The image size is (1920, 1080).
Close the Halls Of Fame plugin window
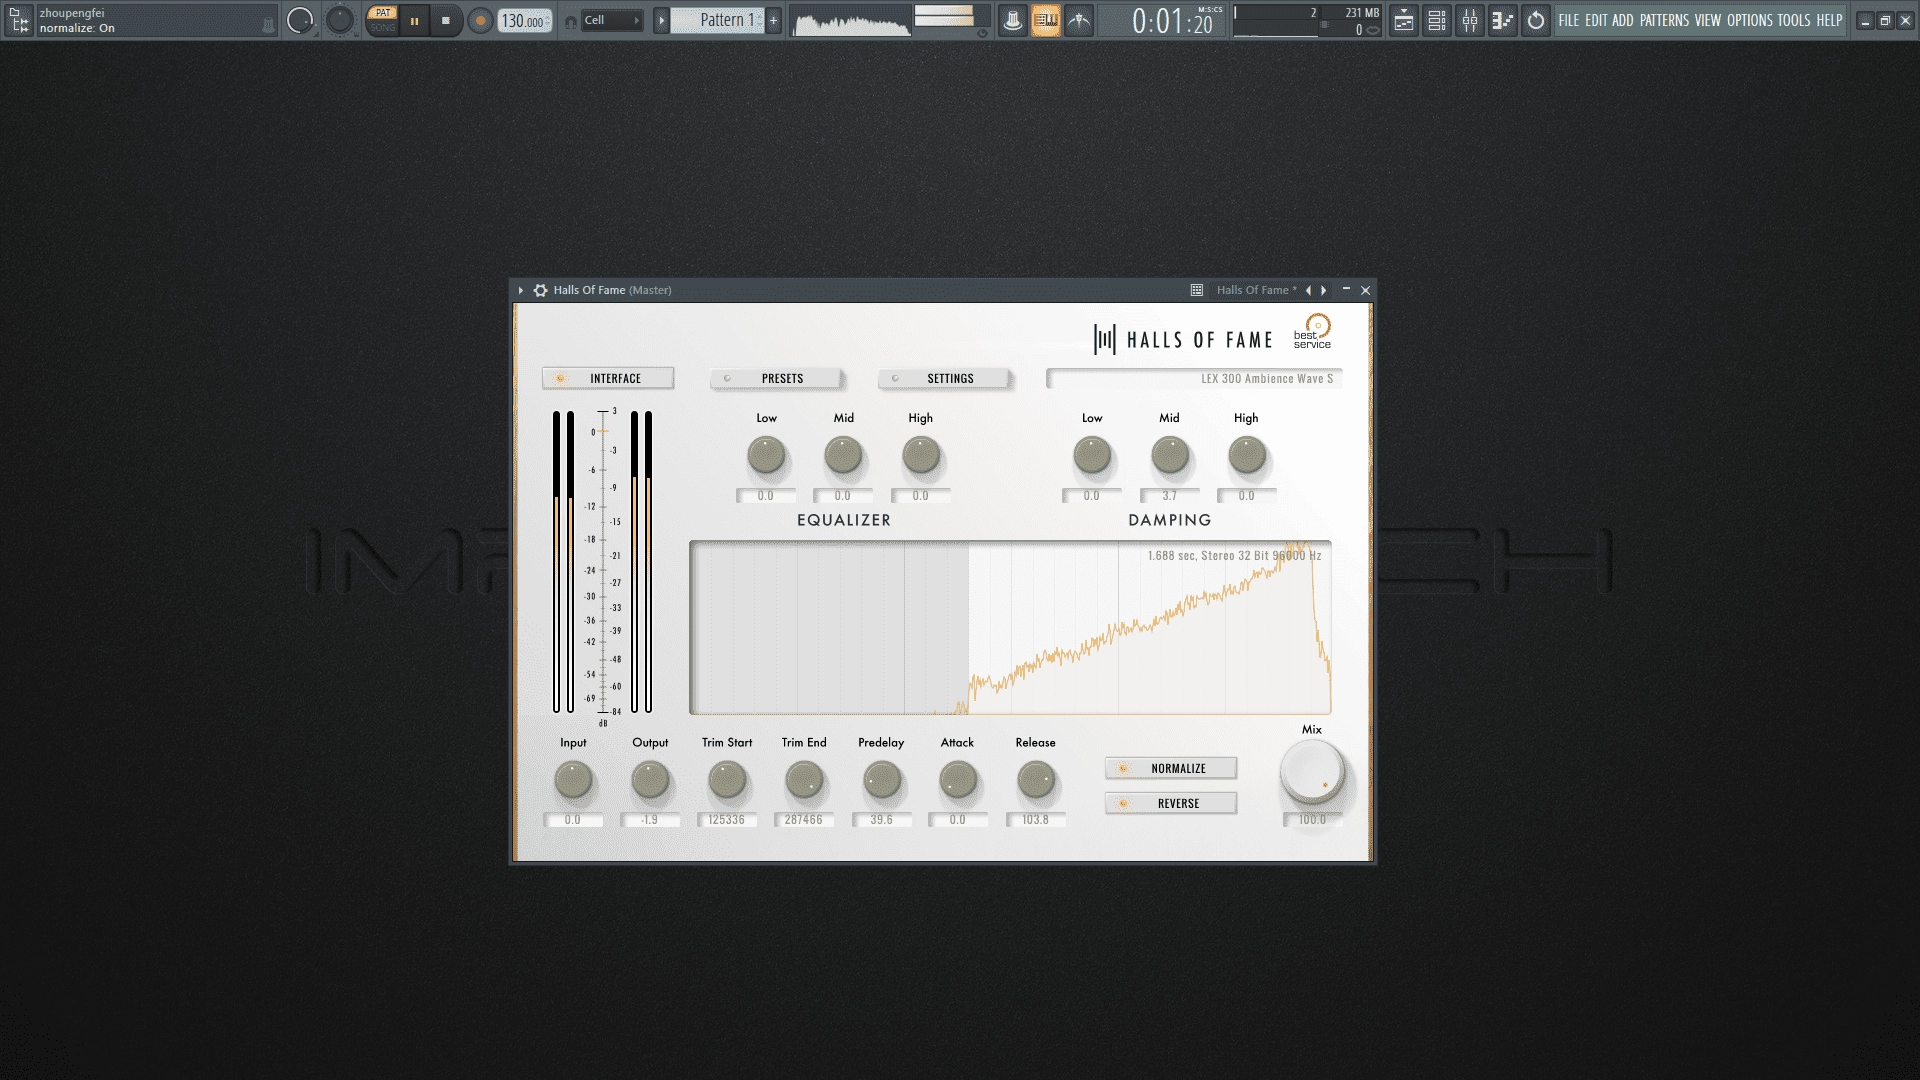click(x=1365, y=290)
